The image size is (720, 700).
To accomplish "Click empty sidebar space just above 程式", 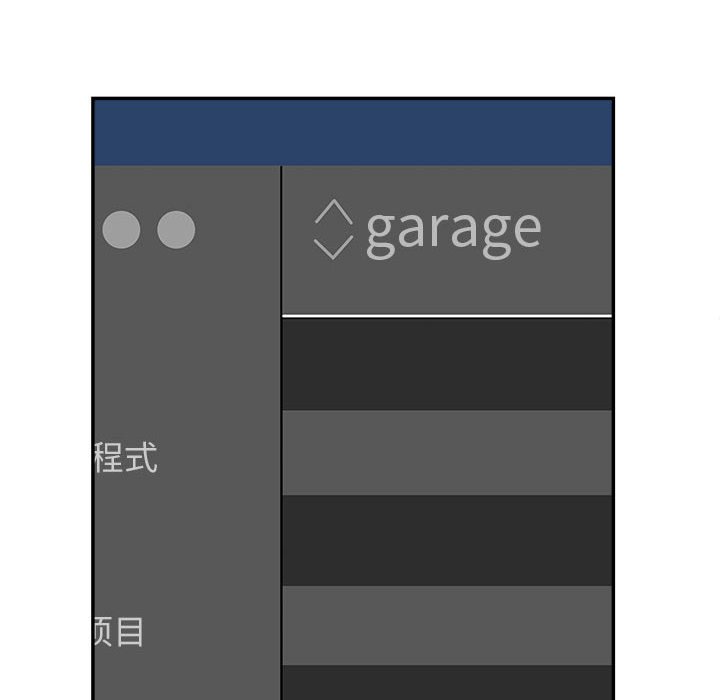I will [186, 380].
